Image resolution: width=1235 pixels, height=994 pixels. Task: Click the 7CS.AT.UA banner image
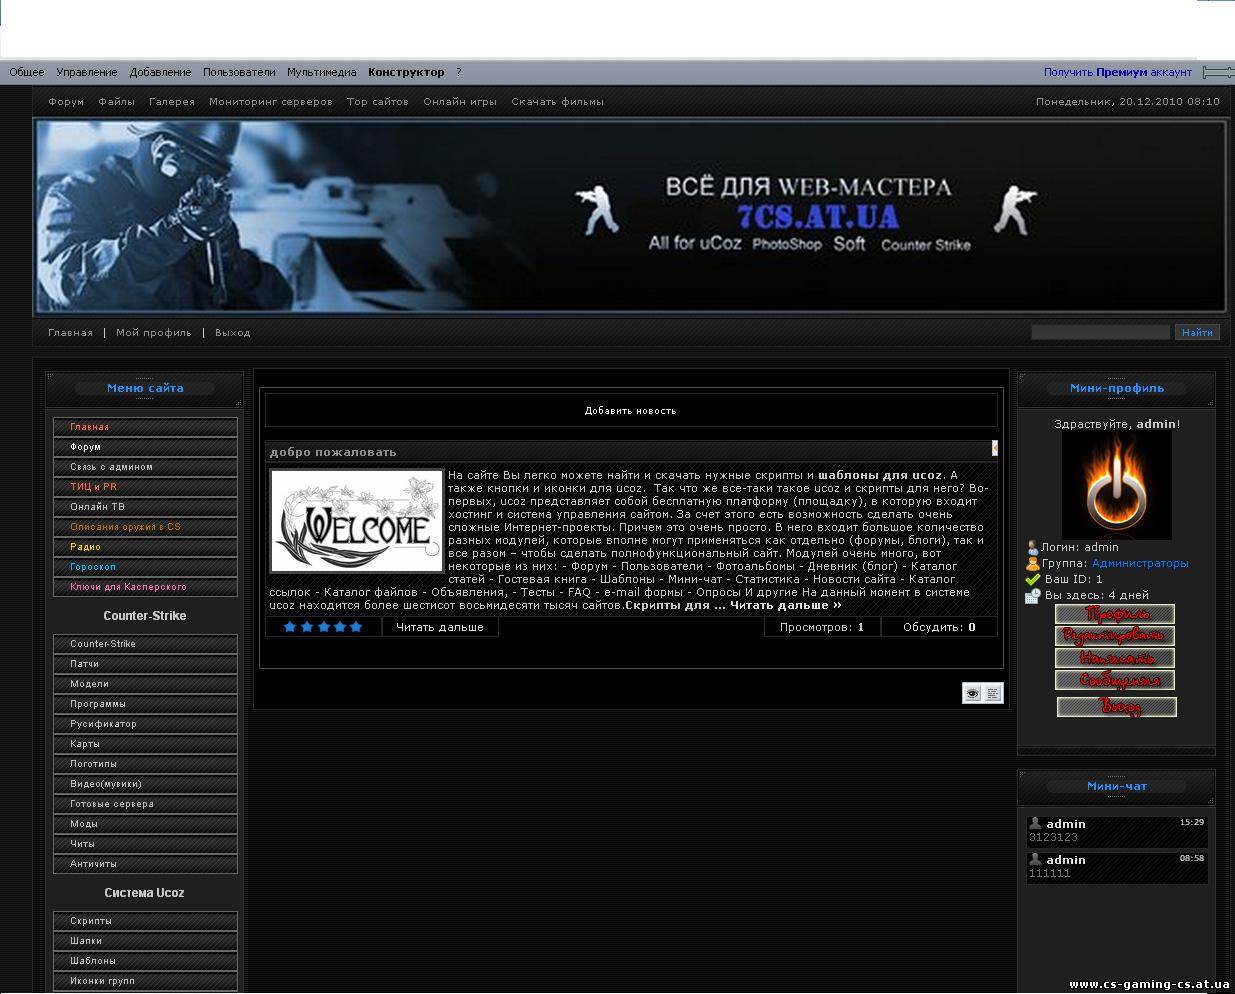[x=630, y=215]
